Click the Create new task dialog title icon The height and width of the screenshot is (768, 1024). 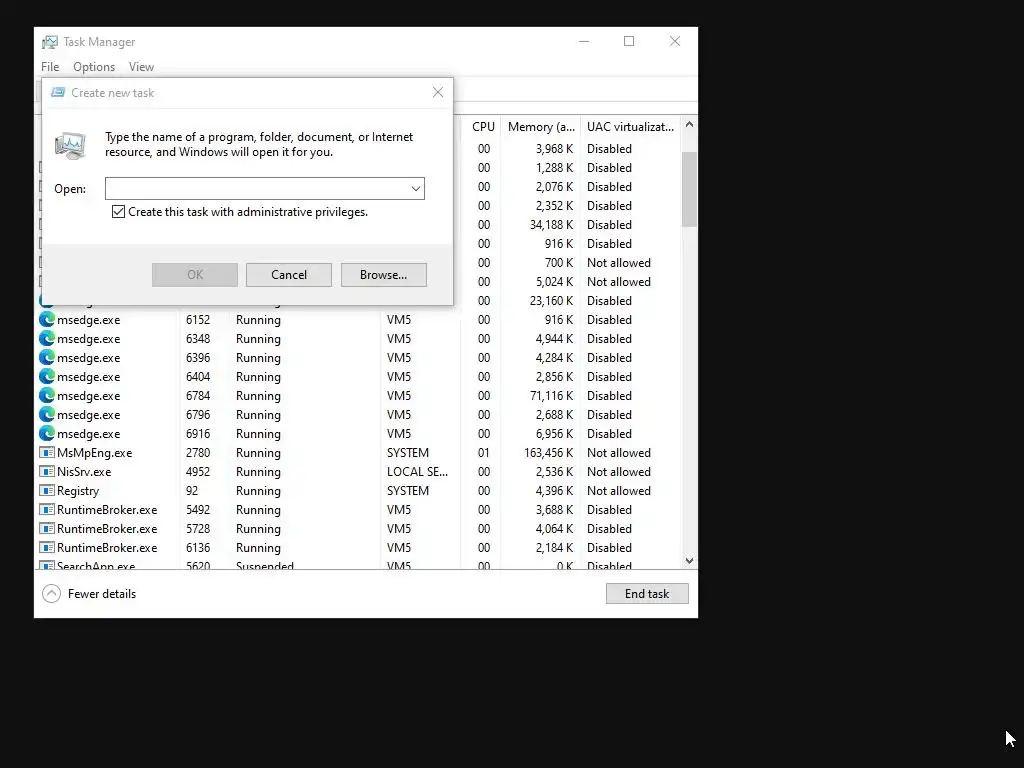pos(58,93)
